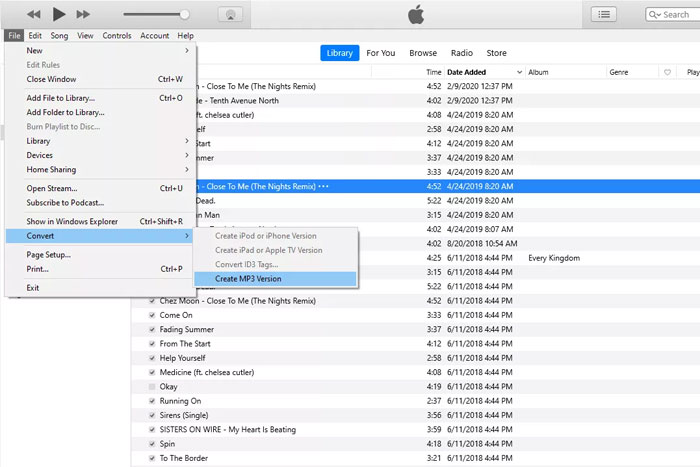Image resolution: width=700 pixels, height=467 pixels.
Task: Open the AirPlay output button
Action: point(229,15)
